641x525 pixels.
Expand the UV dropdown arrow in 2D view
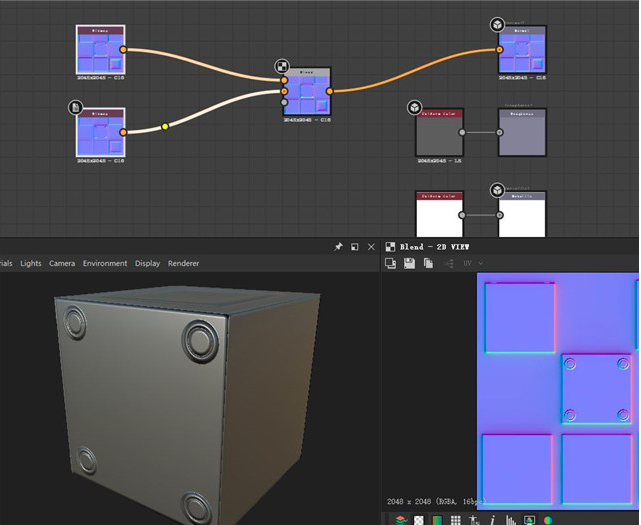[x=481, y=263]
